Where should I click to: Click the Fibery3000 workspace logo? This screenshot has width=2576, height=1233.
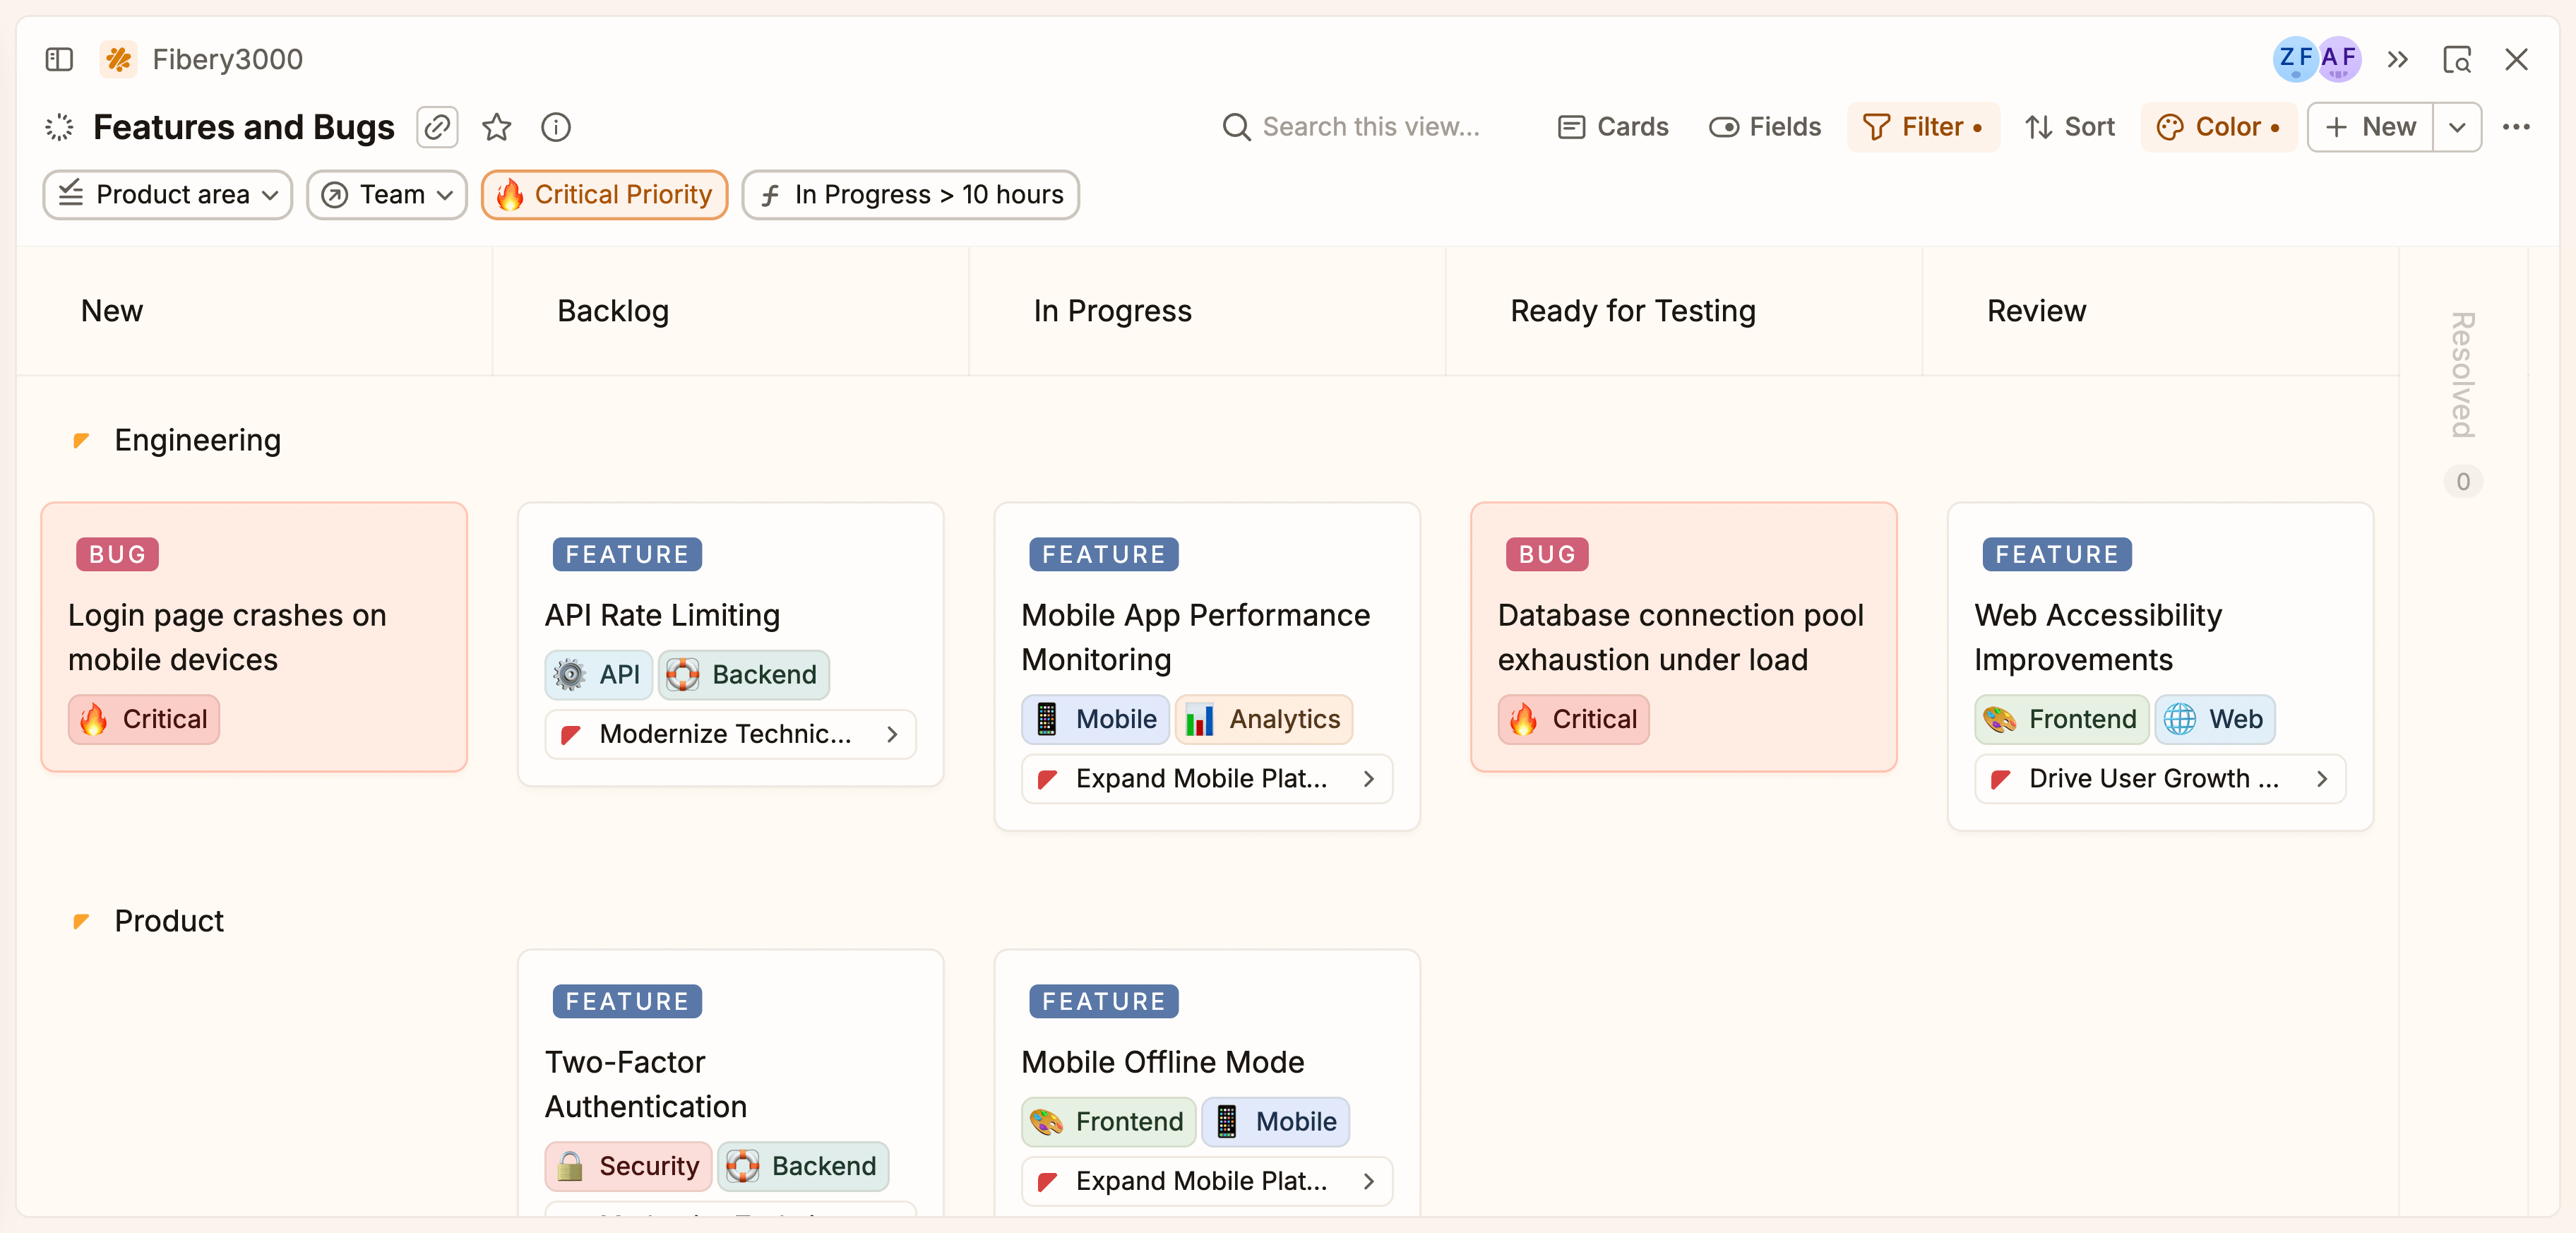(x=119, y=59)
